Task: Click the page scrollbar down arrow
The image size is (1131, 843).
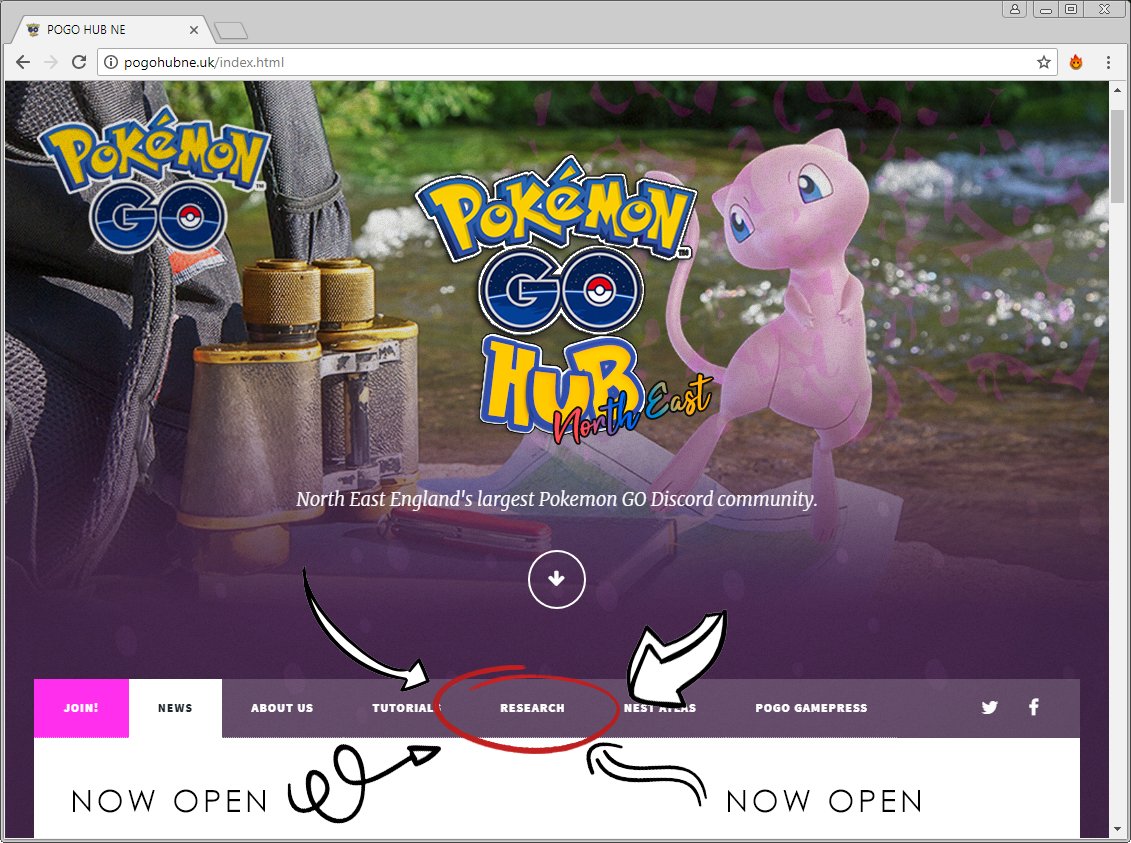Action: 1118,829
